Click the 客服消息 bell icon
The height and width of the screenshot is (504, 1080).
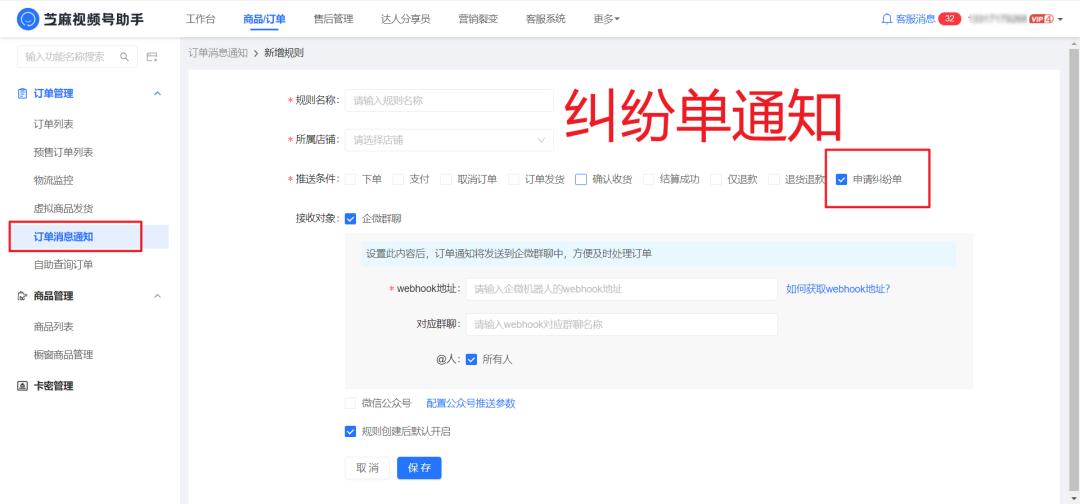(887, 19)
